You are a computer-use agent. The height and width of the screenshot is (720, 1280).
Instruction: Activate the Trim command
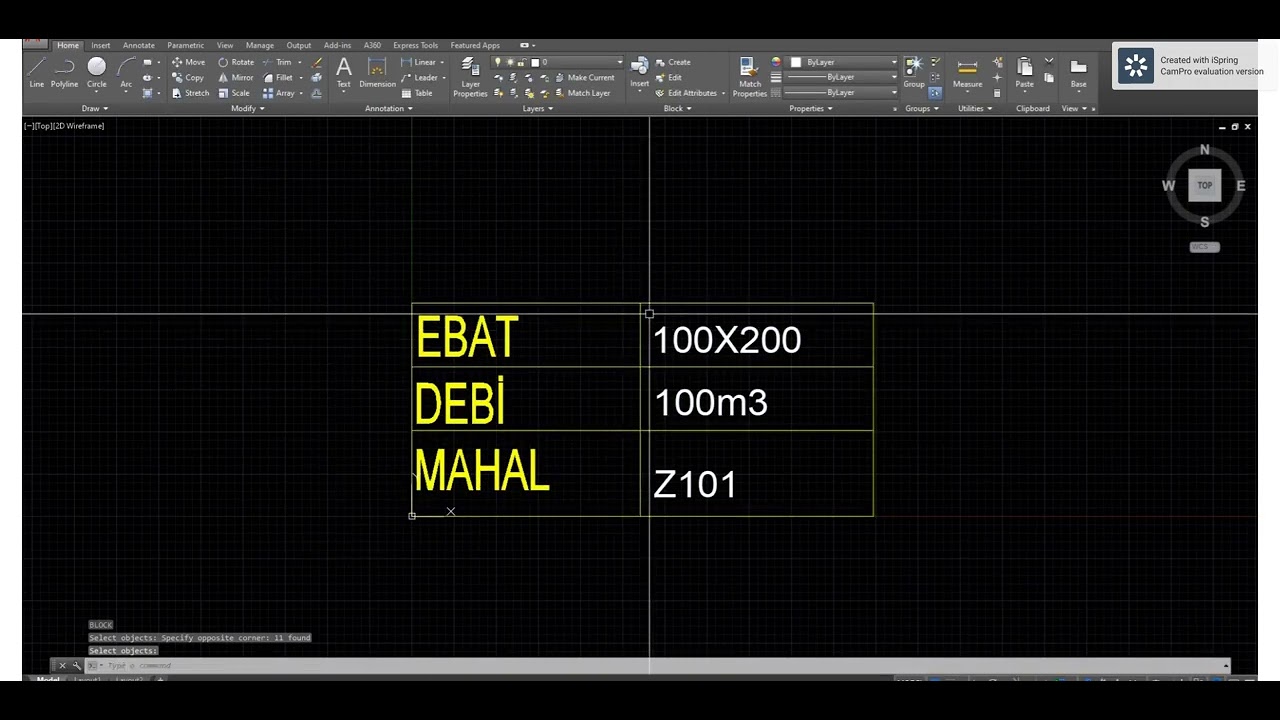coord(278,62)
